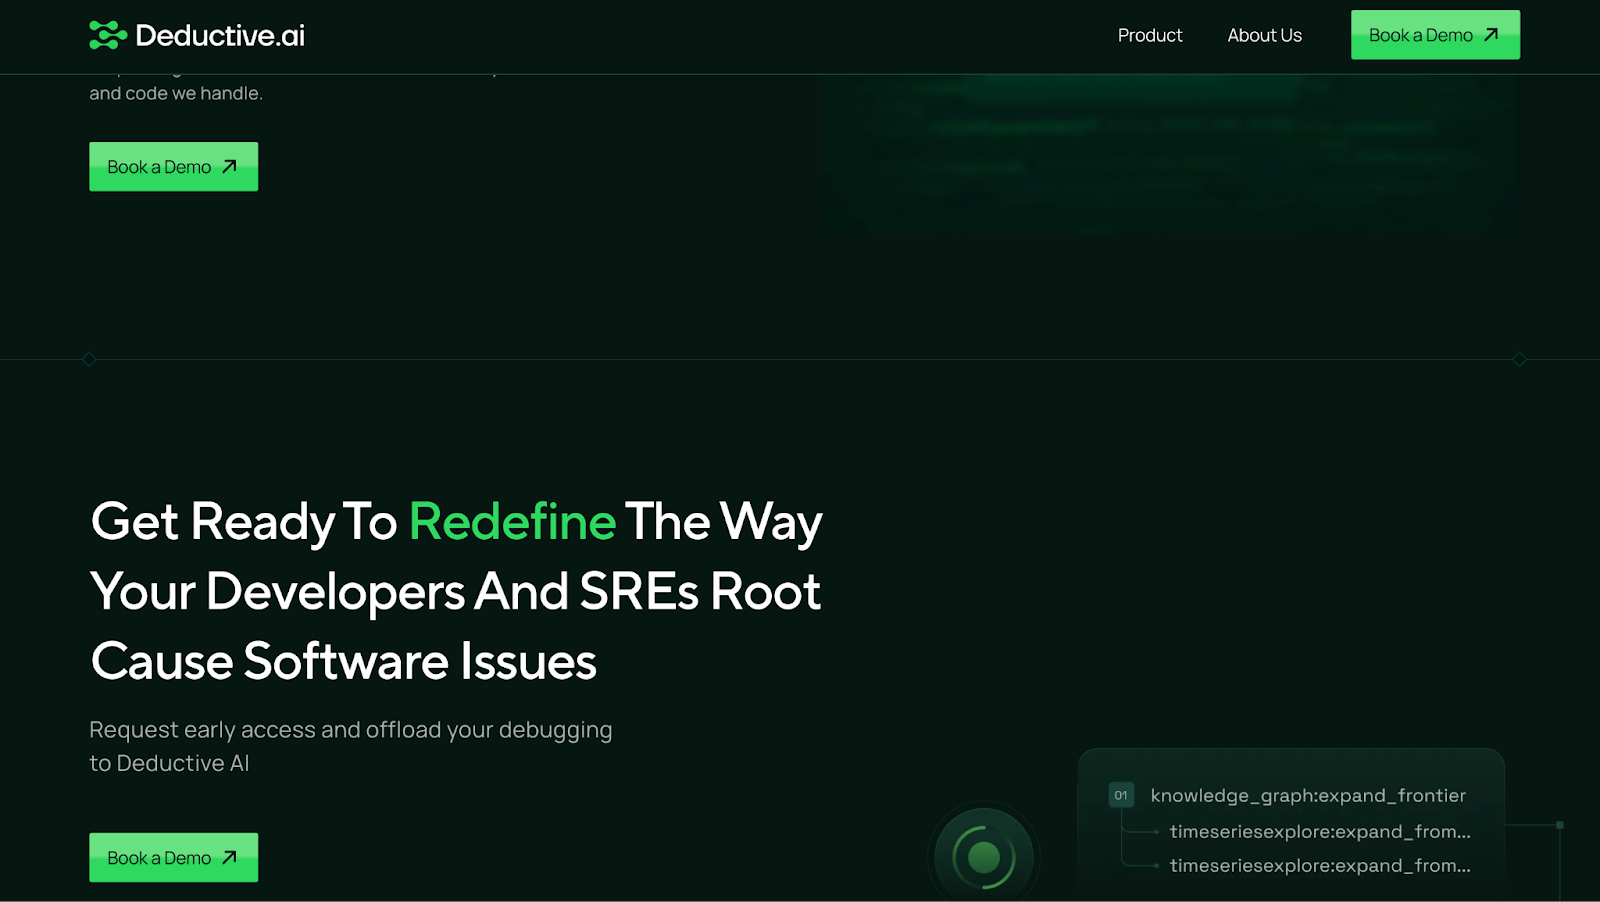Open the Deductive.ai home link text
The height and width of the screenshot is (902, 1600).
point(220,36)
